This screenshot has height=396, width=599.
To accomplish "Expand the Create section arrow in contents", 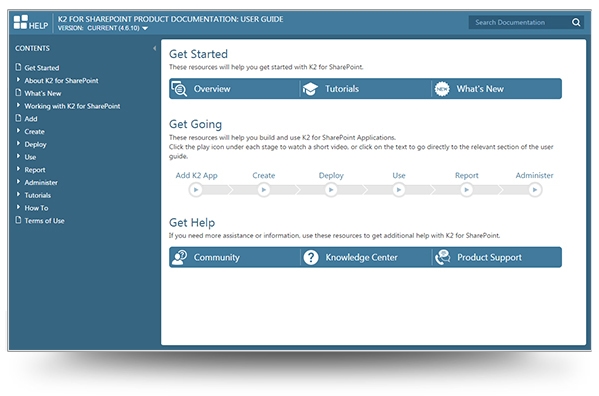I will [x=18, y=131].
